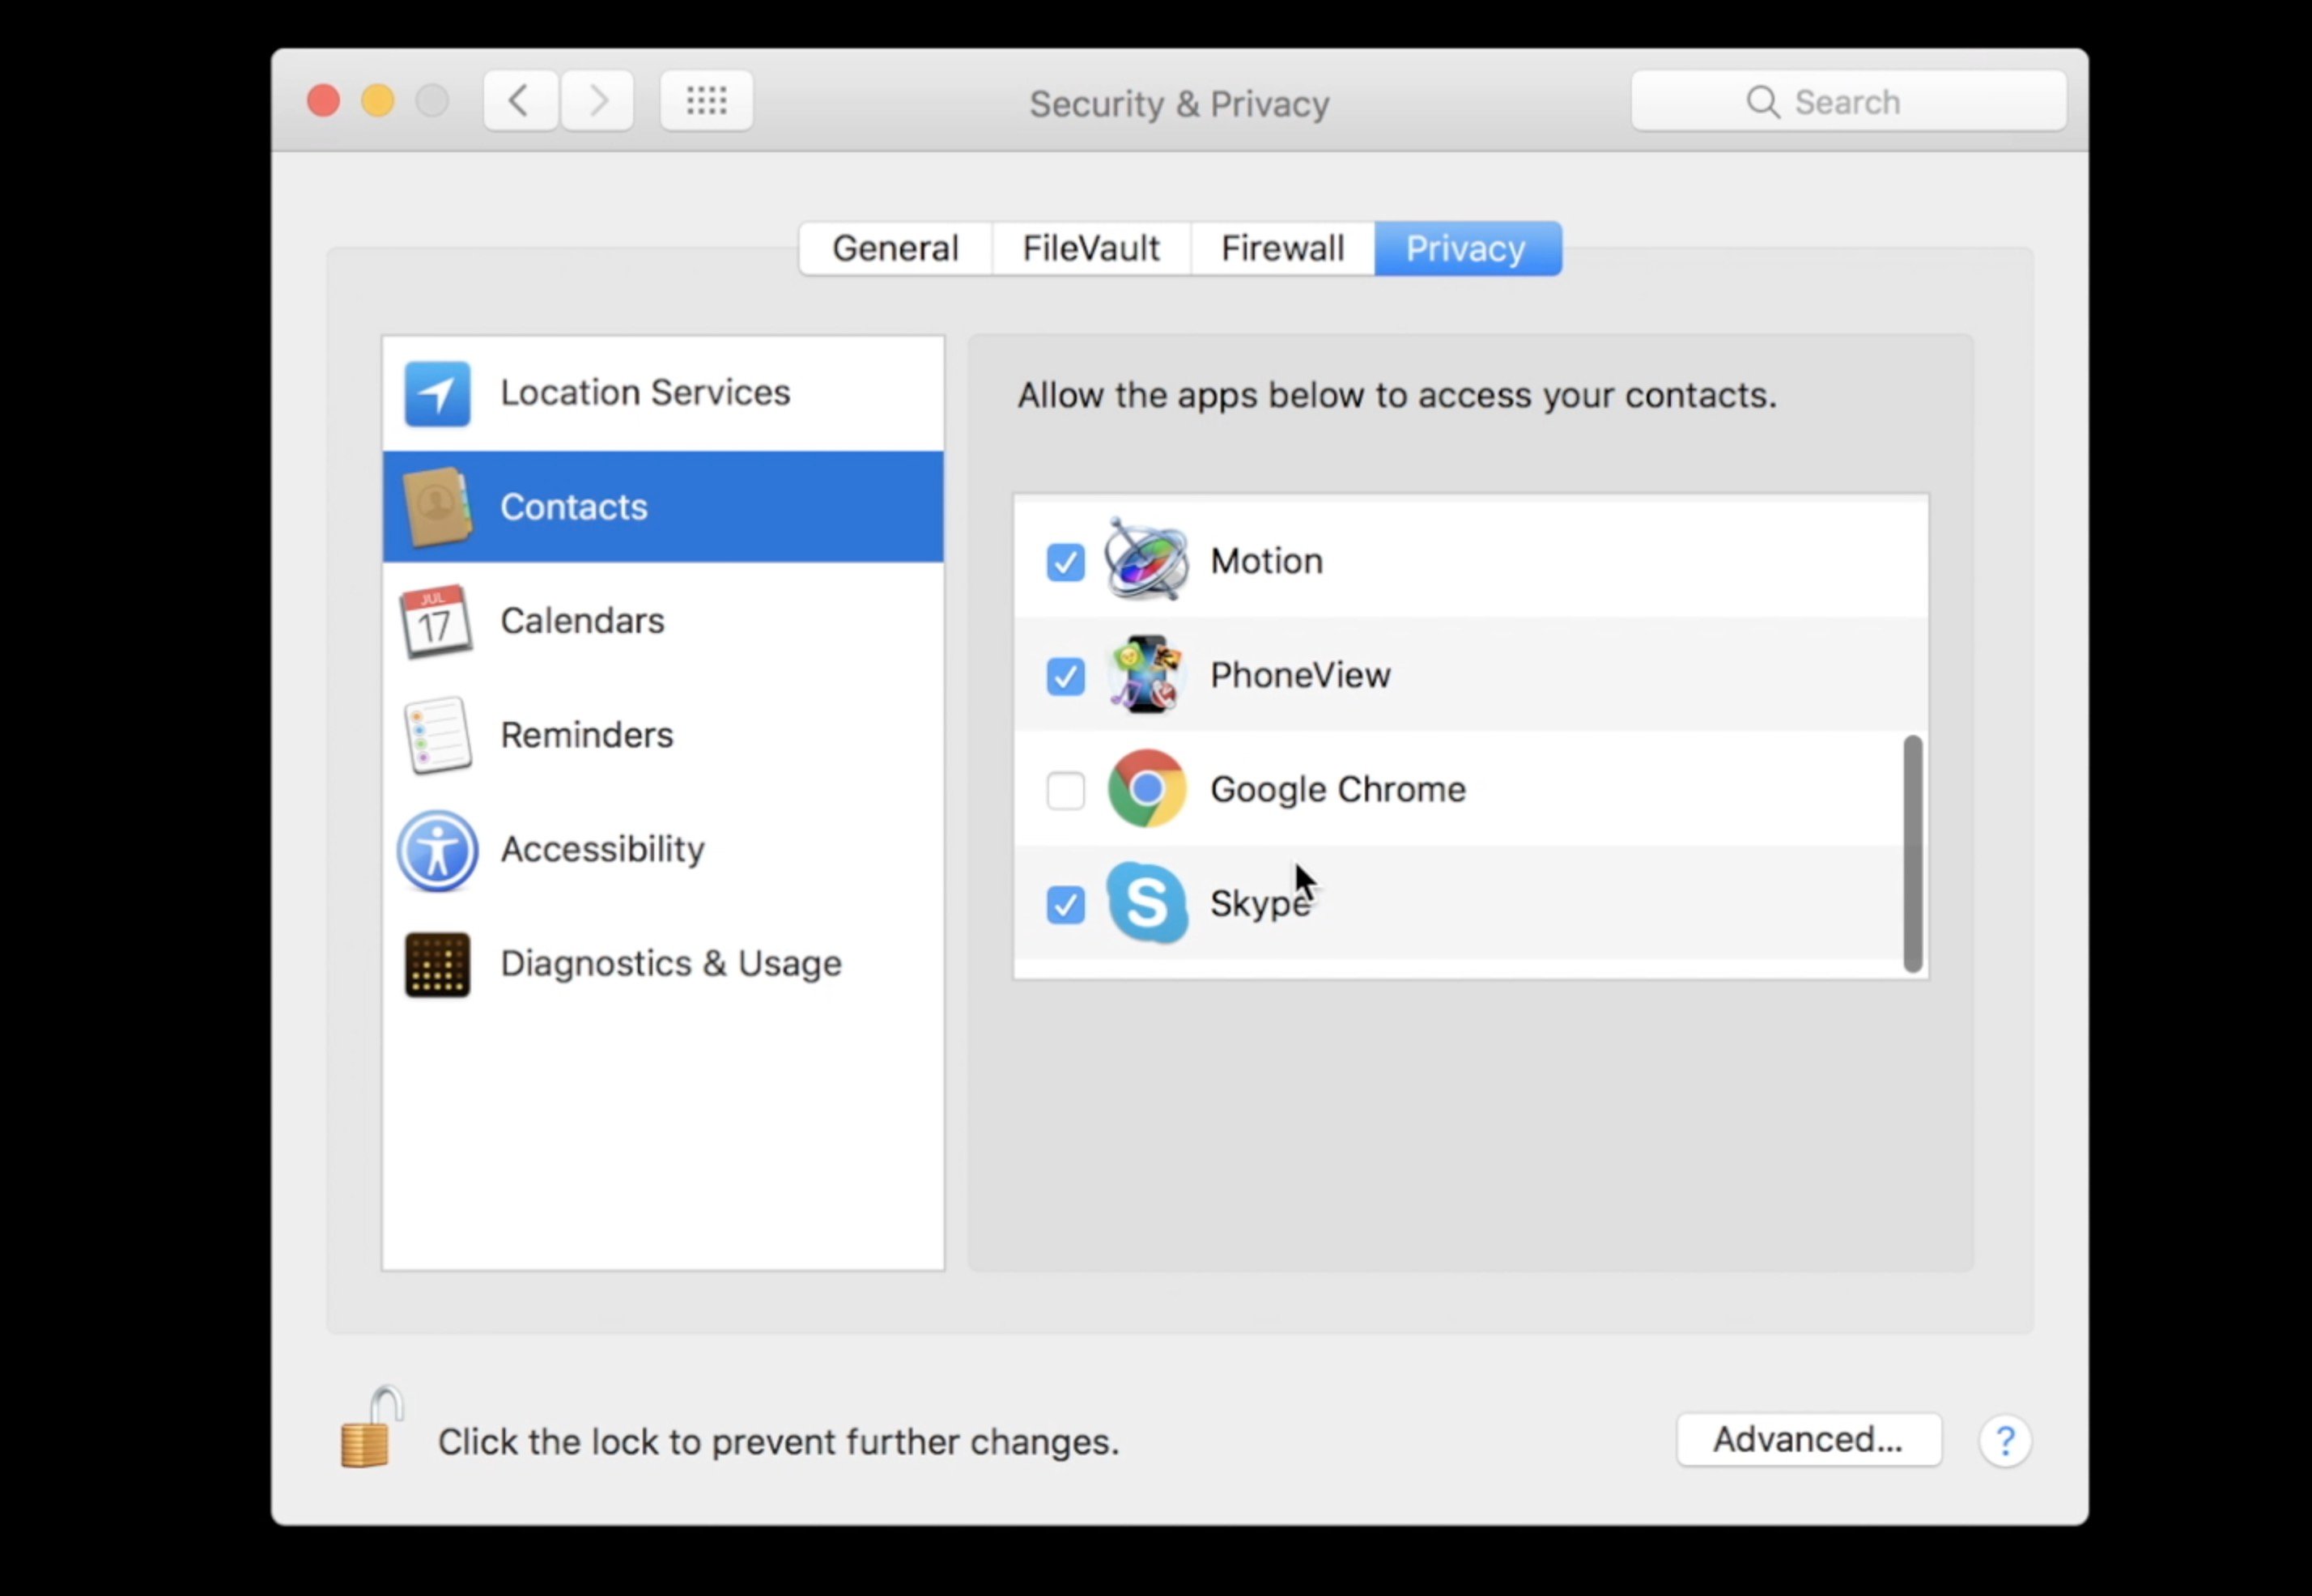Image resolution: width=2312 pixels, height=1596 pixels.
Task: Click the Motion app name
Action: pos(1266,561)
